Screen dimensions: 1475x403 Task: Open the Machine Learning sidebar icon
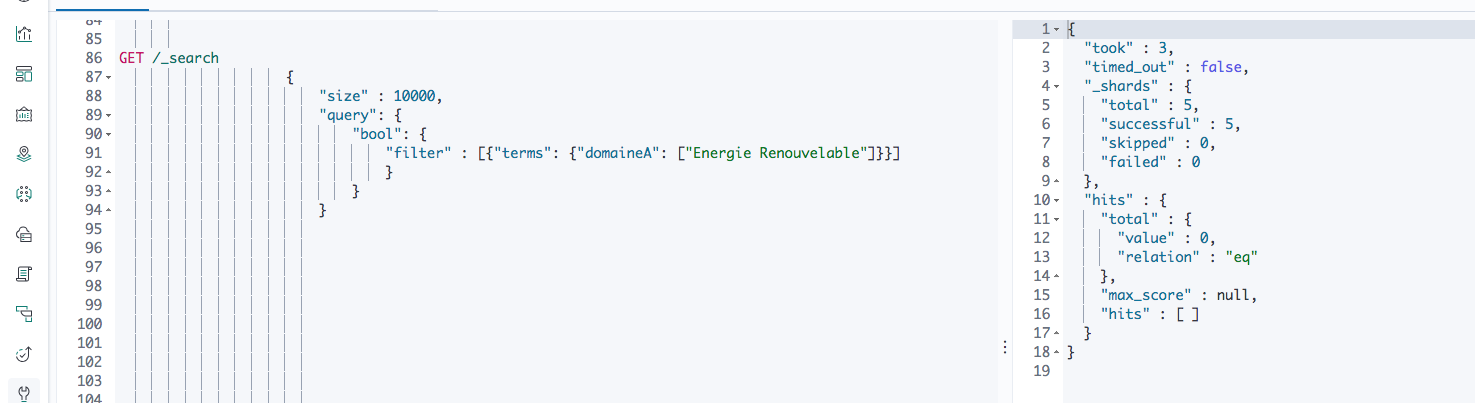click(25, 194)
